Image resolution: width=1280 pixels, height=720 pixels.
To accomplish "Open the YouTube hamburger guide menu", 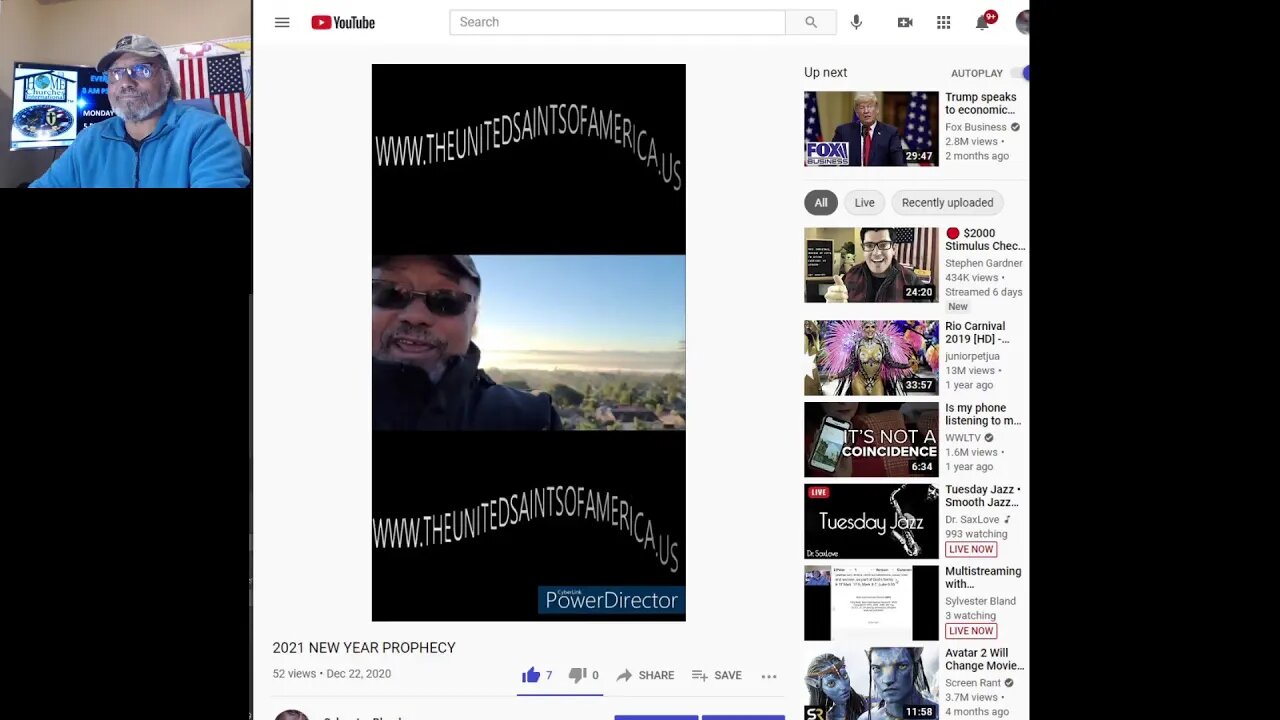I will point(282,22).
